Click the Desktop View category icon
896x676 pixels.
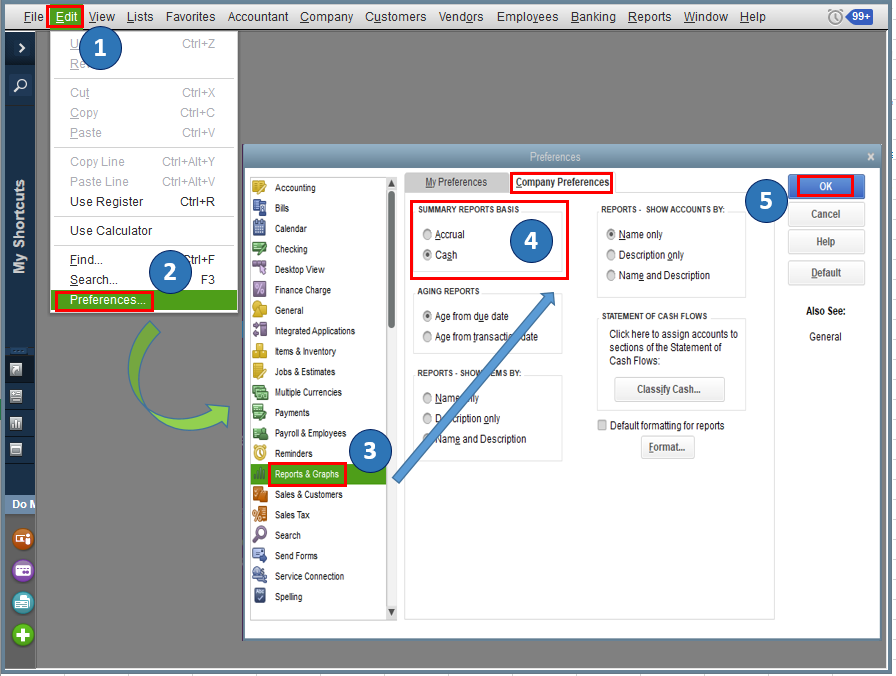pyautogui.click(x=259, y=269)
